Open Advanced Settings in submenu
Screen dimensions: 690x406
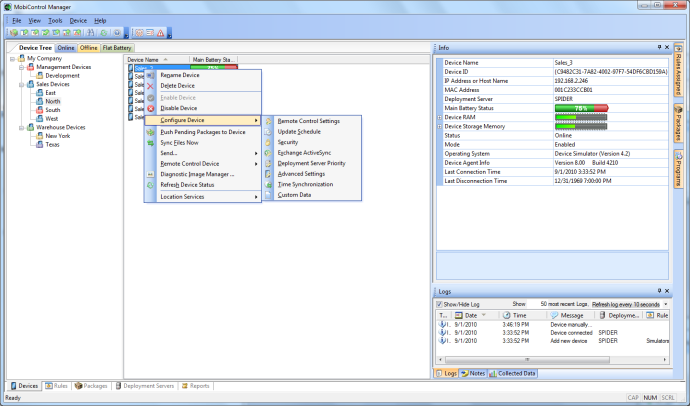pyautogui.click(x=312, y=174)
